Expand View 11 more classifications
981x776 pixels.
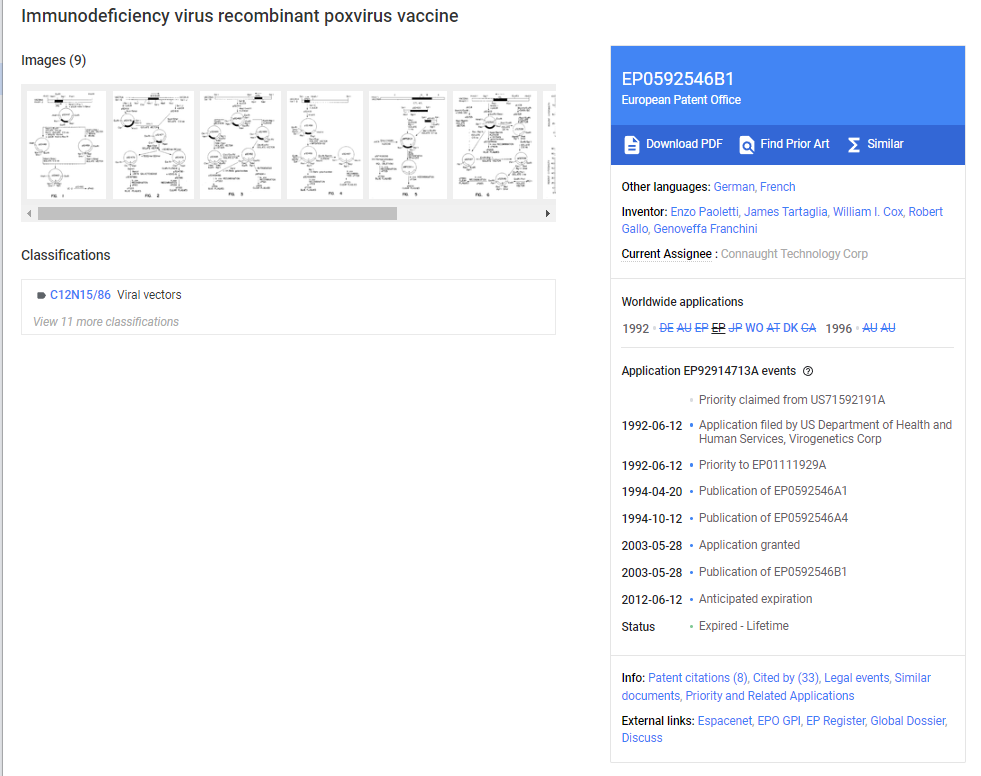point(106,322)
